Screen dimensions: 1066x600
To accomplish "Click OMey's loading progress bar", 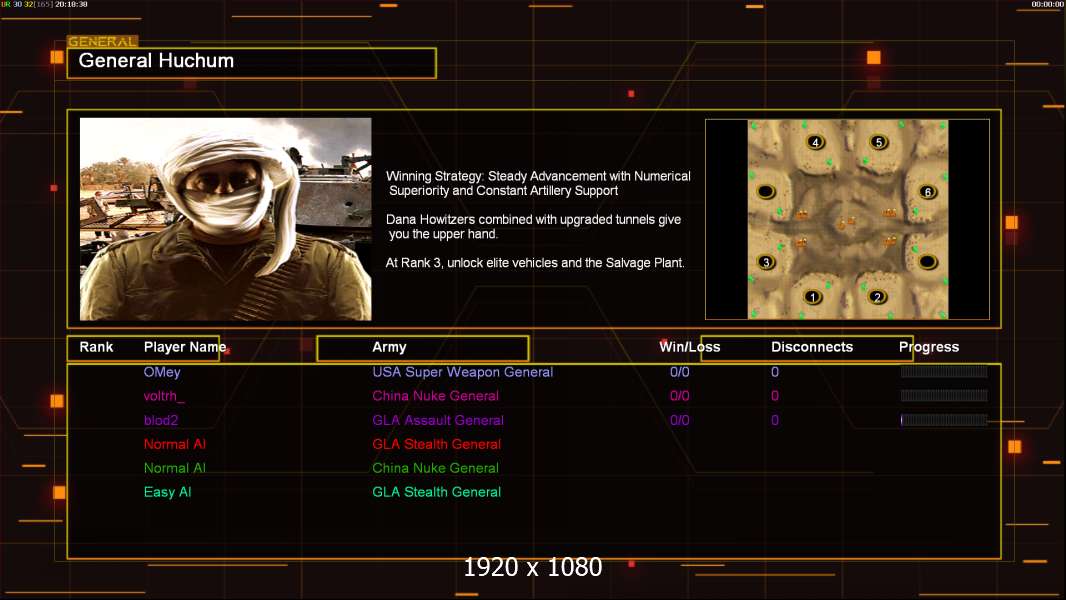I will point(943,372).
